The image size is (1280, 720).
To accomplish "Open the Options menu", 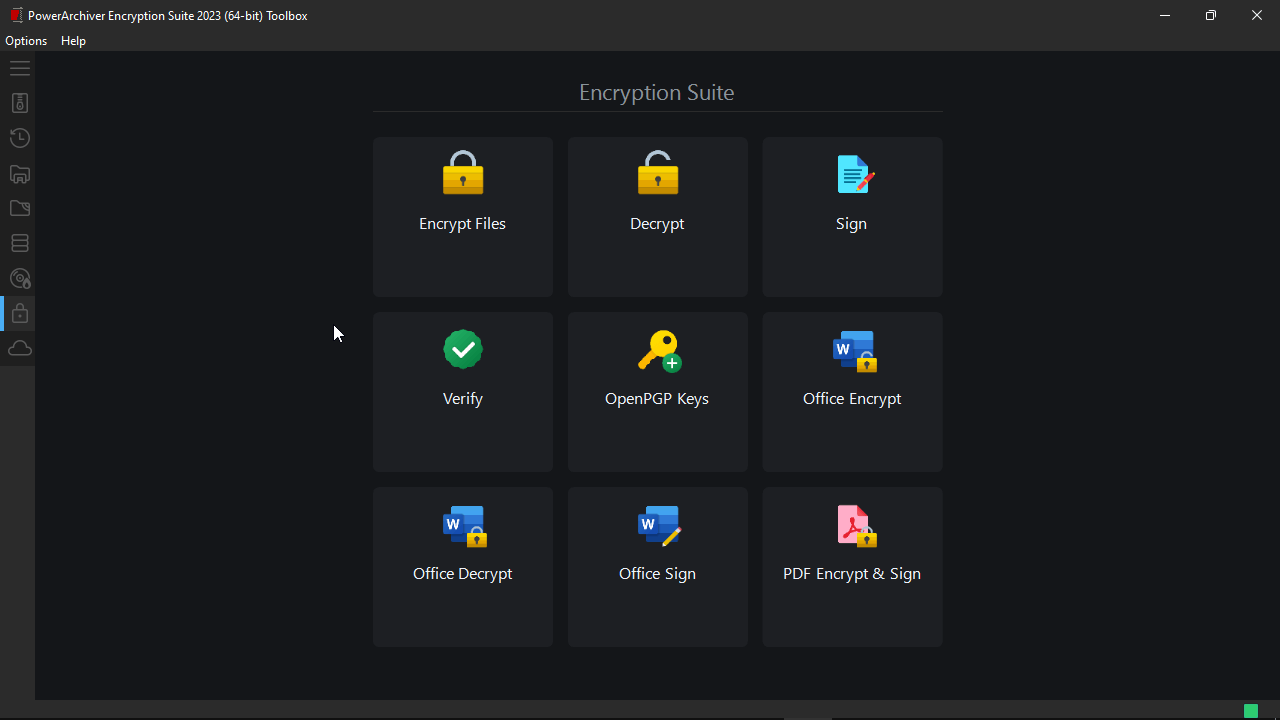I will [x=26, y=41].
